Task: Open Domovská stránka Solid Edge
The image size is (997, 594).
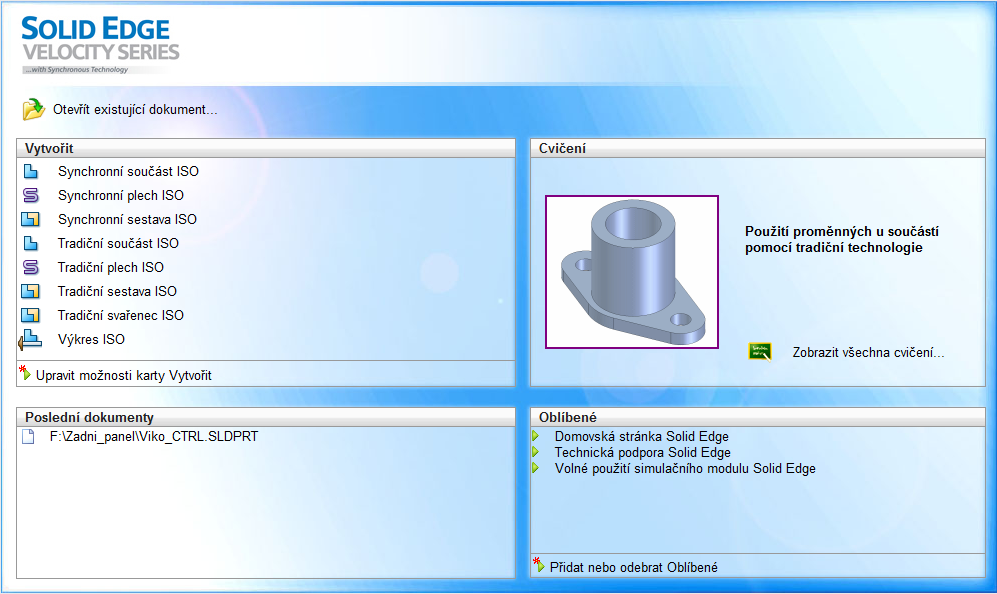Action: tap(642, 437)
